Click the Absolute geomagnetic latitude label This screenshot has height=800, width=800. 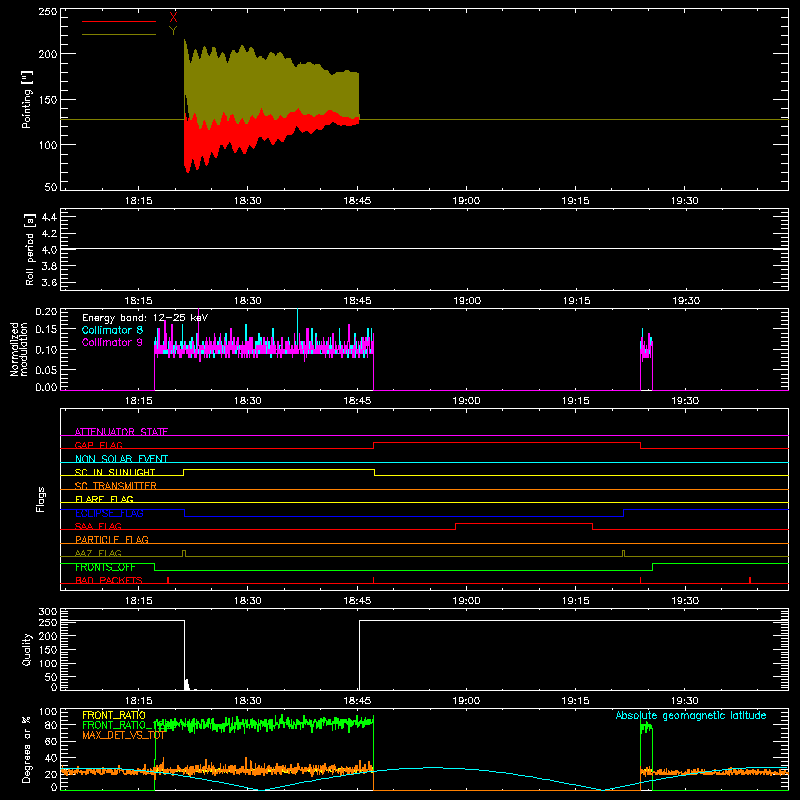(691, 715)
